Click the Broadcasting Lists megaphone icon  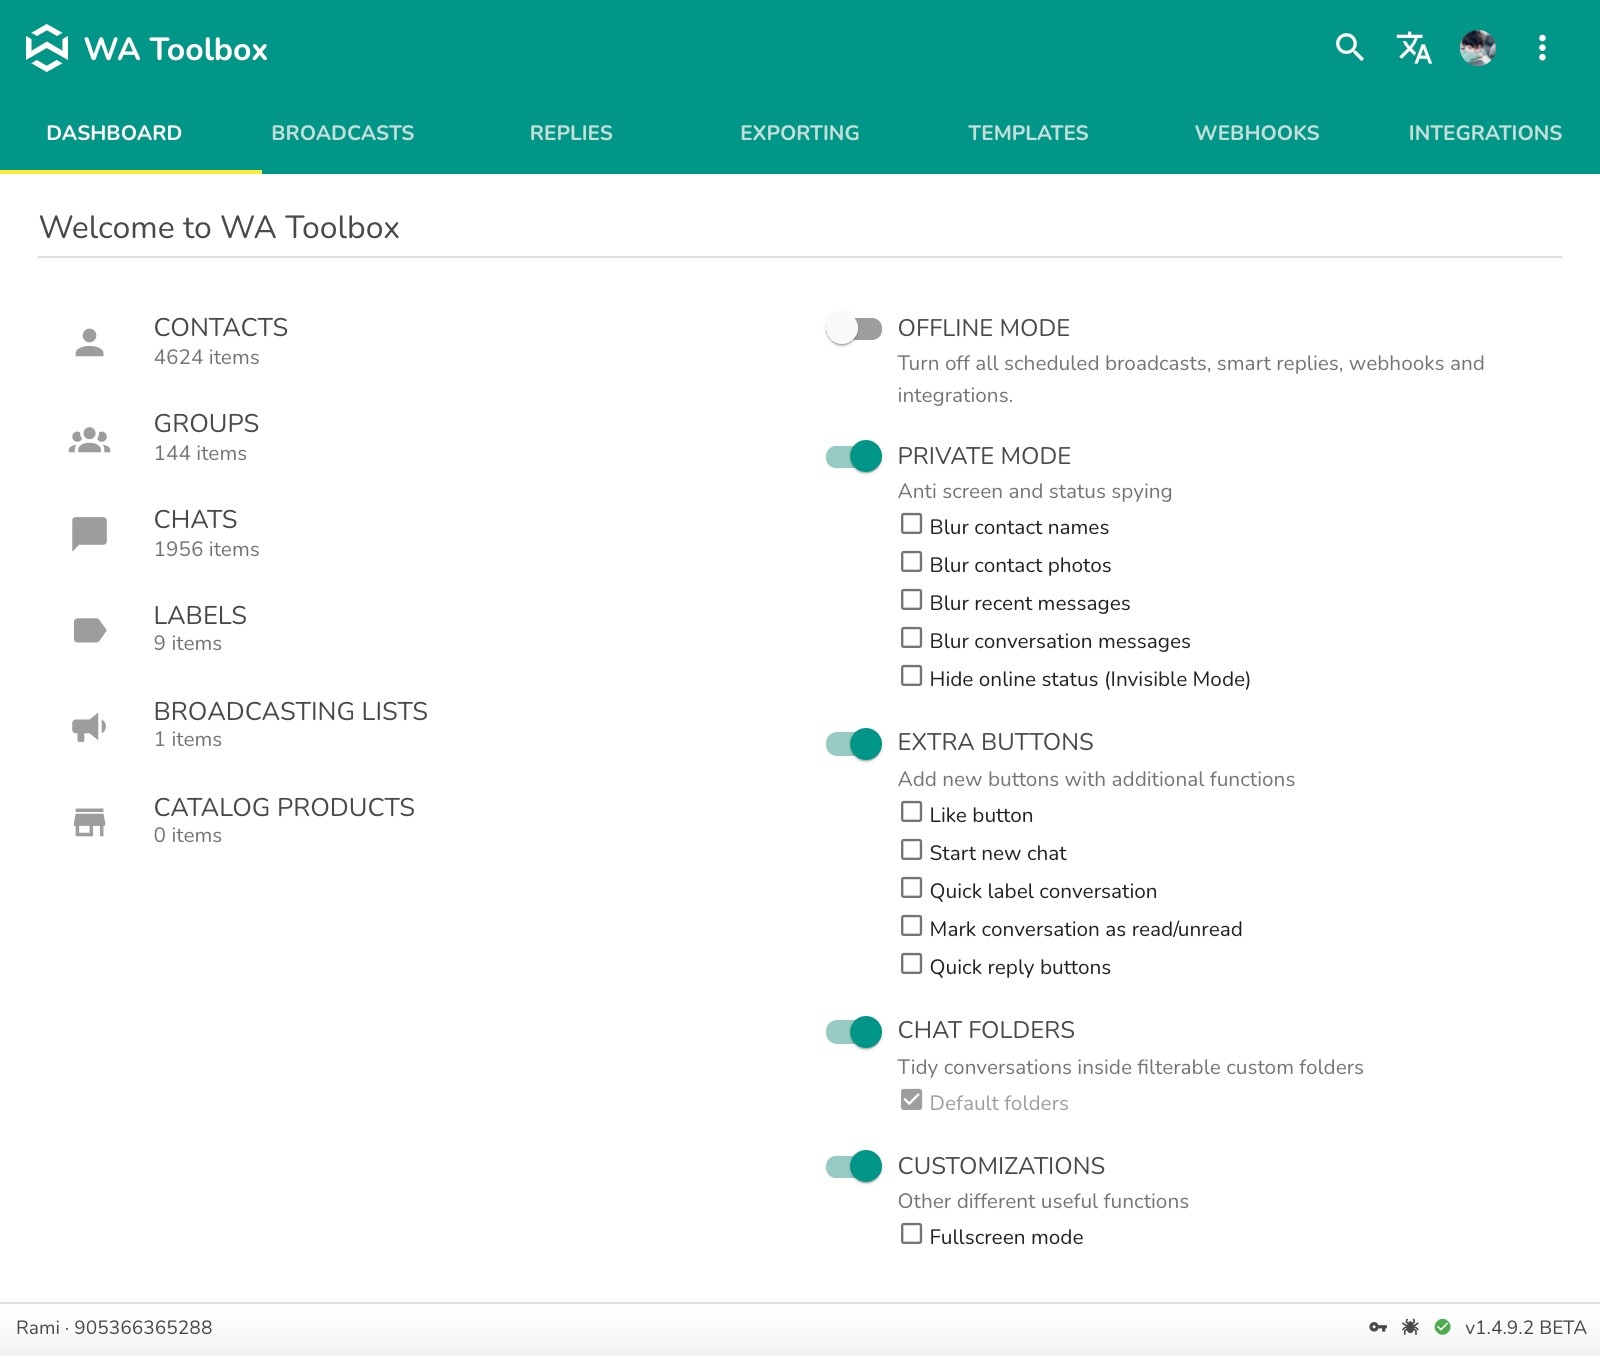90,727
